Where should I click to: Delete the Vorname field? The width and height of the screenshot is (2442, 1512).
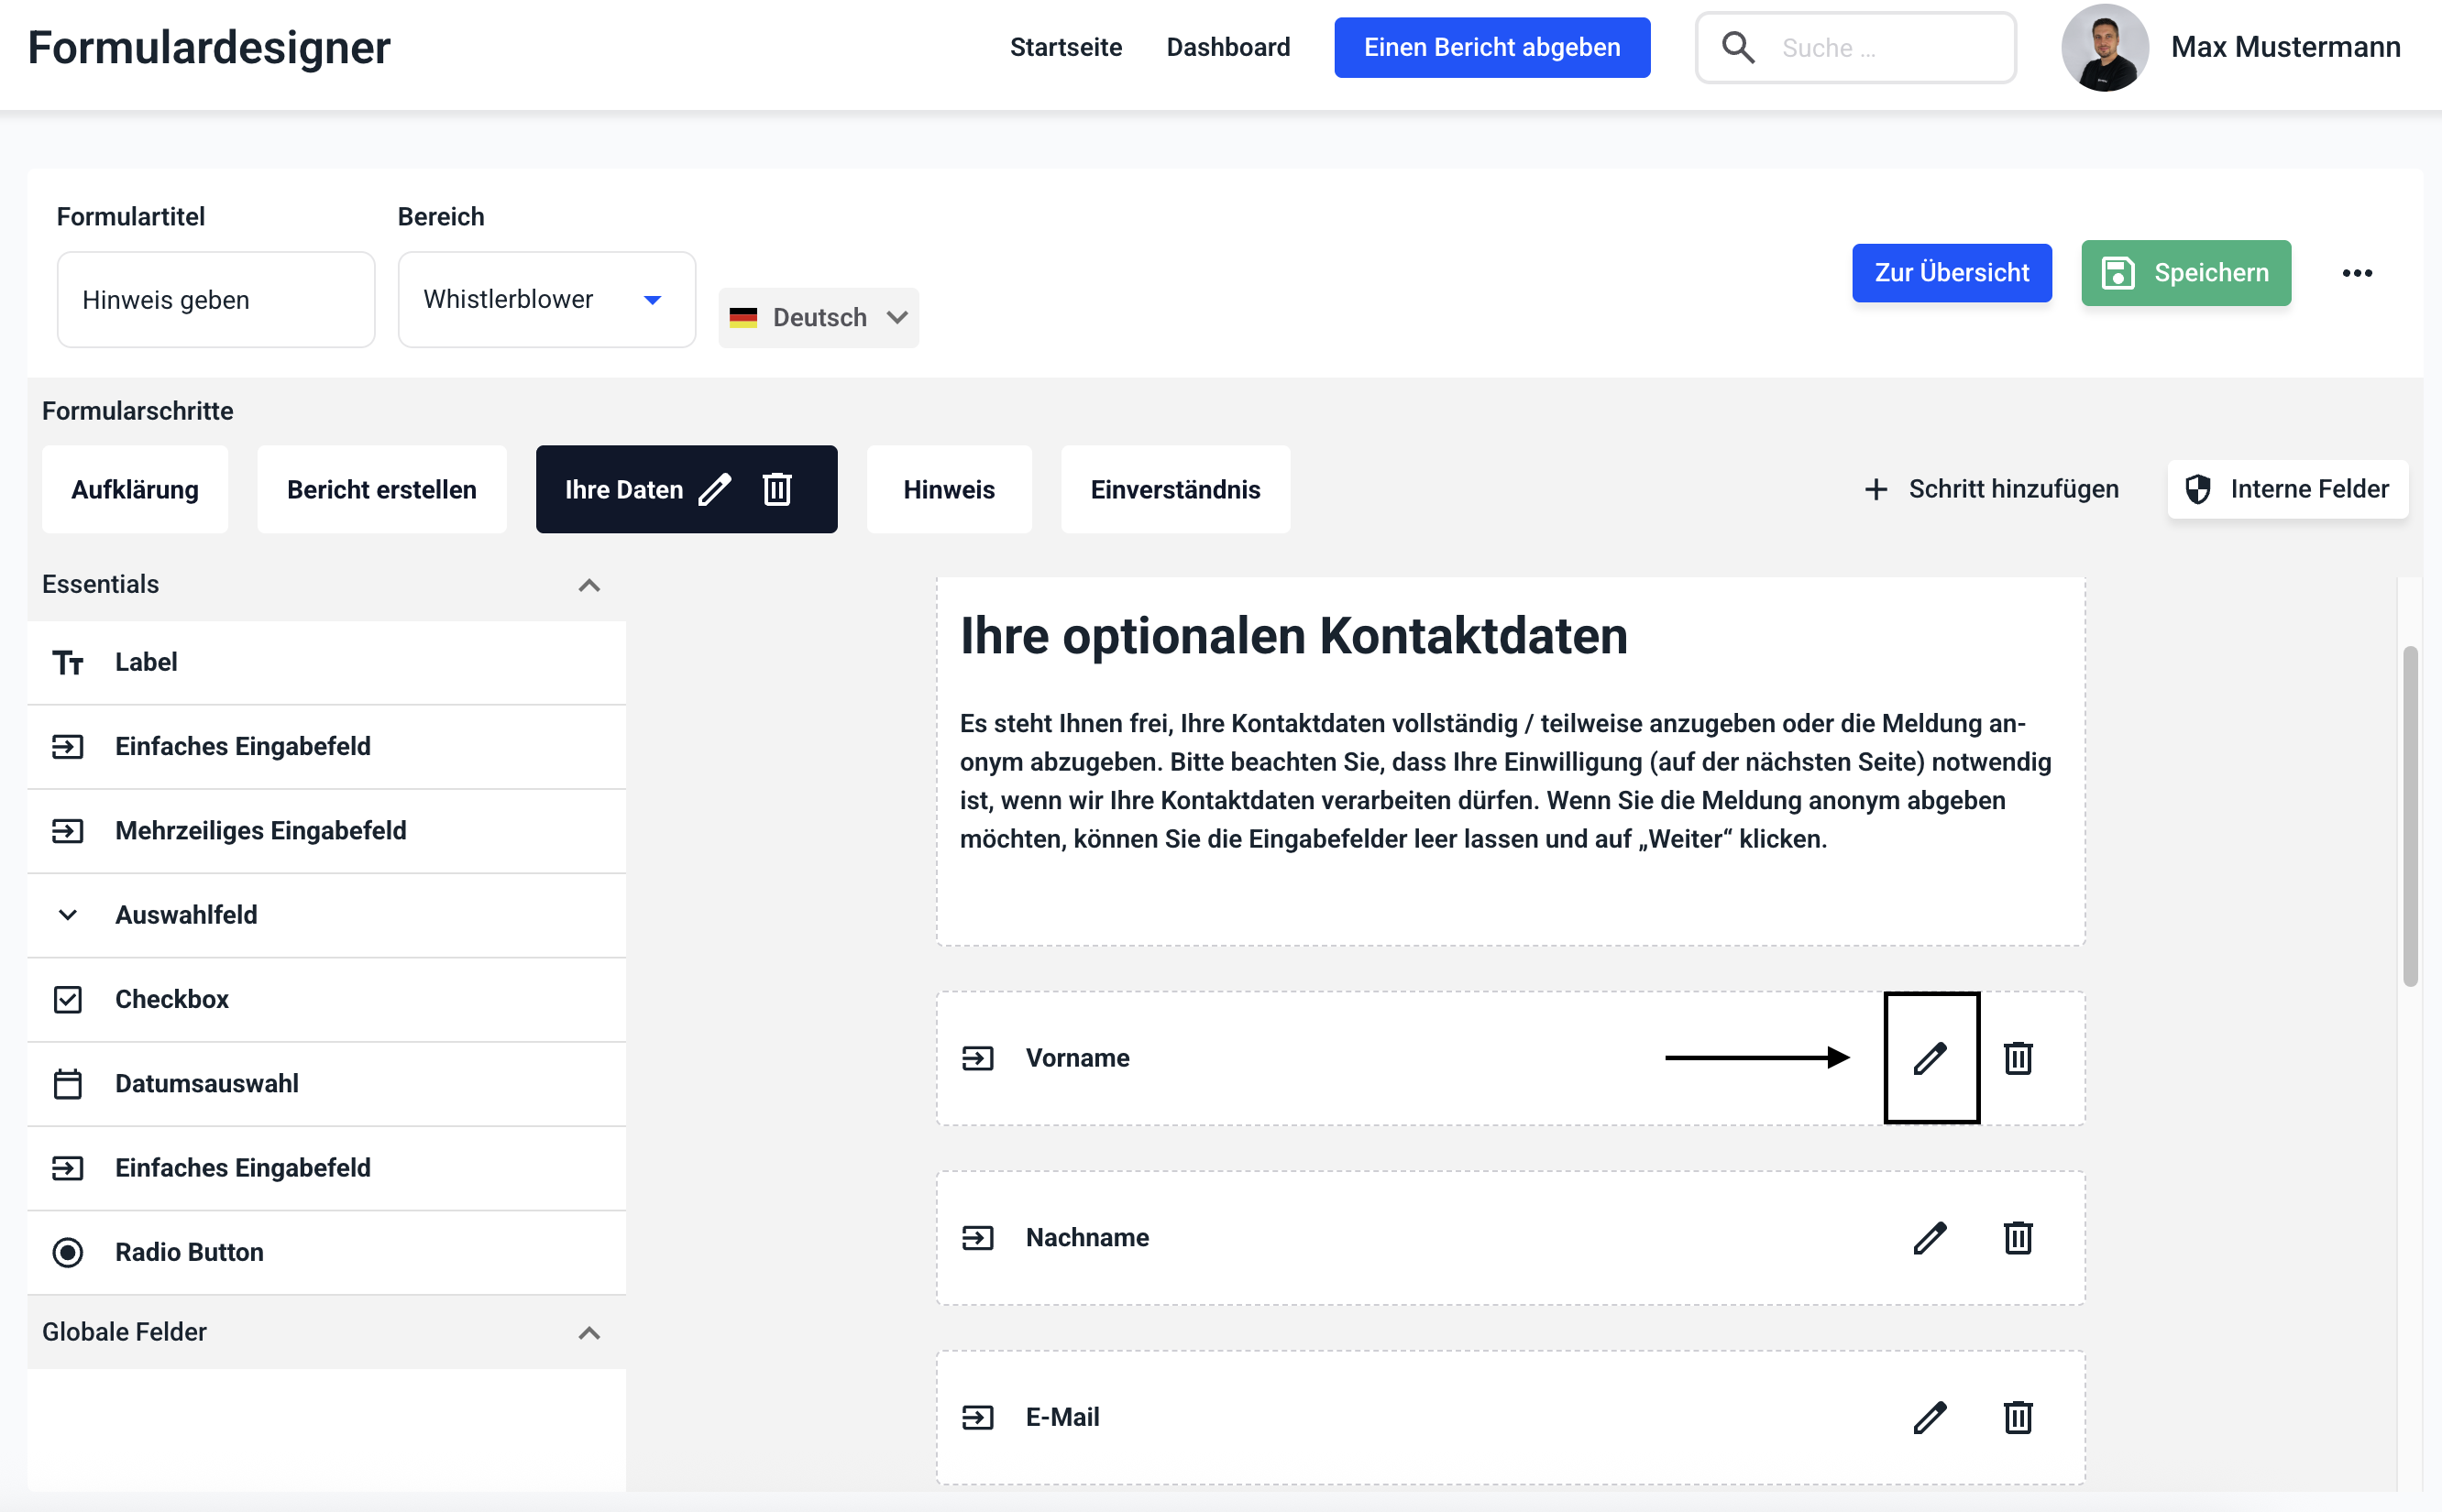coord(2017,1058)
